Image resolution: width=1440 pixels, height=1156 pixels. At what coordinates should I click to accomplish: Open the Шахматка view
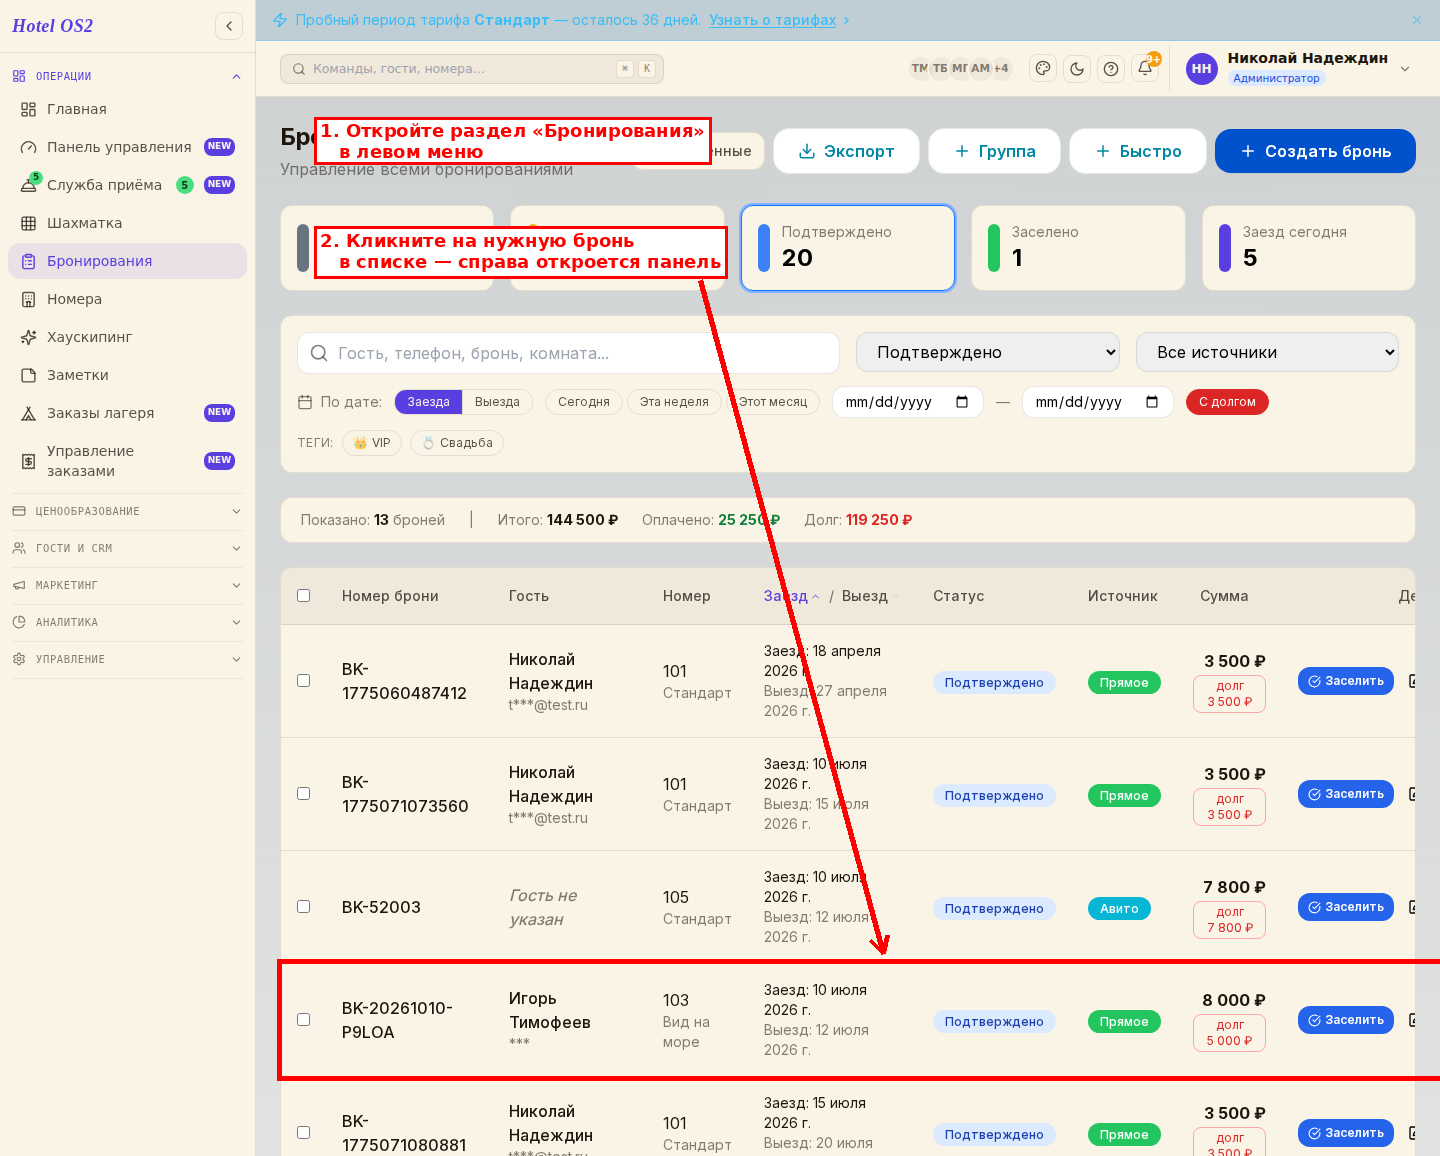click(127, 223)
